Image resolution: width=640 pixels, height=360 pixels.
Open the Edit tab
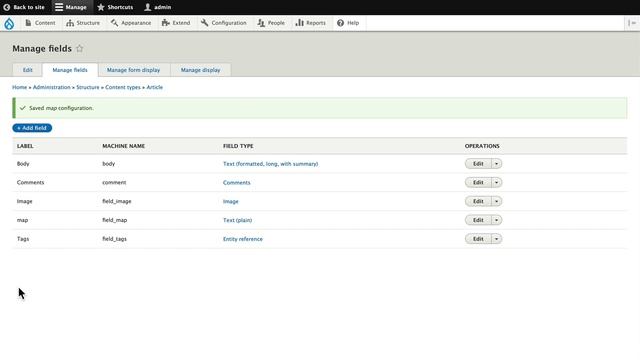click(x=27, y=70)
